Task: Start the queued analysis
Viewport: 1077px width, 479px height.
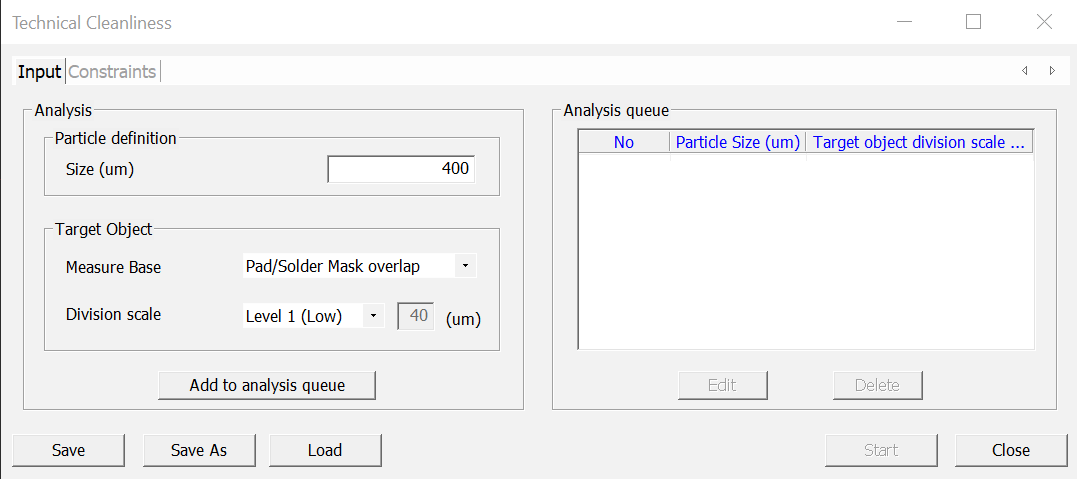Action: 881,450
